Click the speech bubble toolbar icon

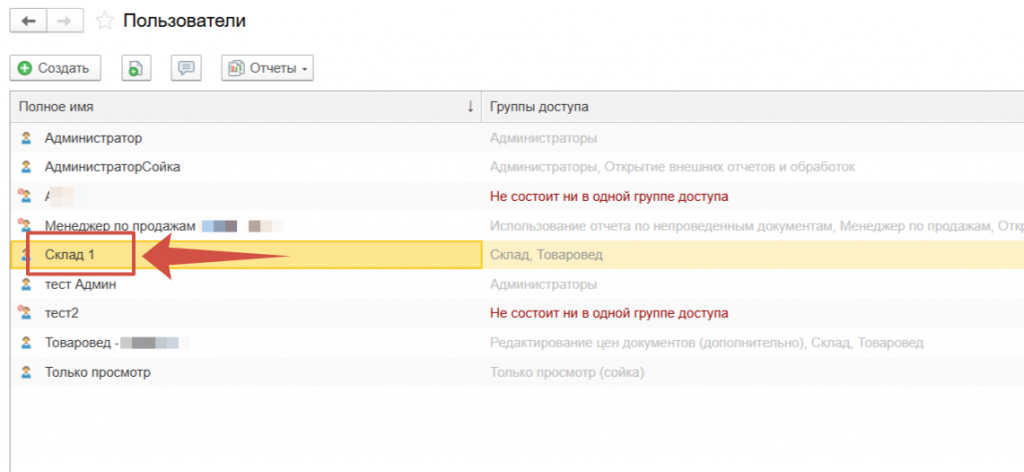pyautogui.click(x=186, y=68)
